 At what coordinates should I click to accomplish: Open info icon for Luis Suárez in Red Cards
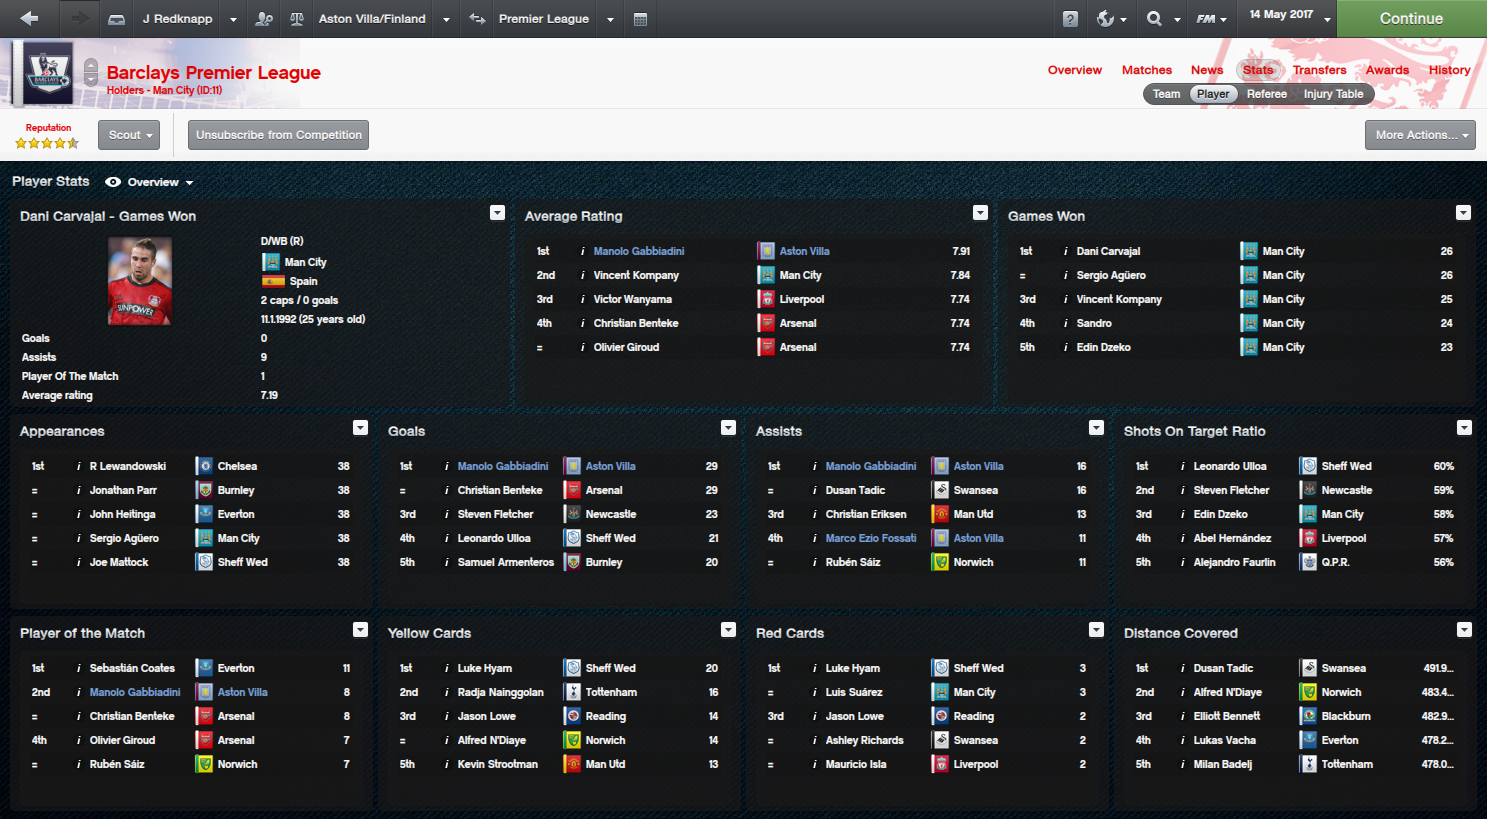[815, 692]
